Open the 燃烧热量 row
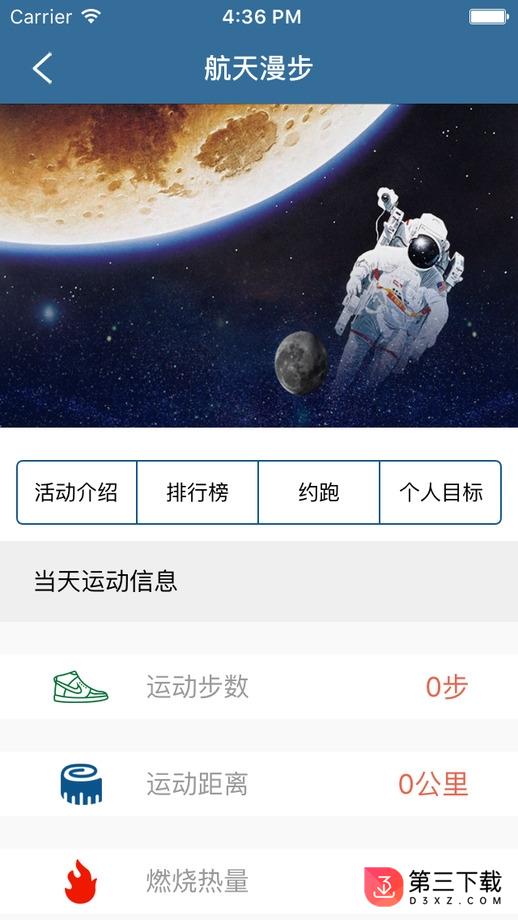Screen dimensions: 518x920 259,882
